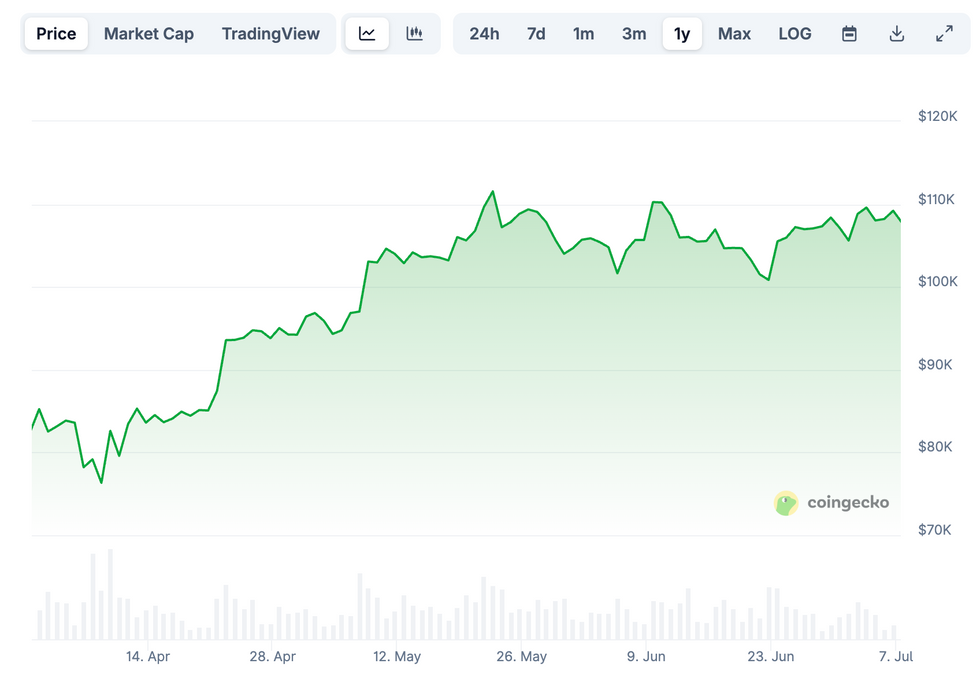Image resolution: width=980 pixels, height=681 pixels.
Task: Select the 7d time range
Action: coord(536,34)
